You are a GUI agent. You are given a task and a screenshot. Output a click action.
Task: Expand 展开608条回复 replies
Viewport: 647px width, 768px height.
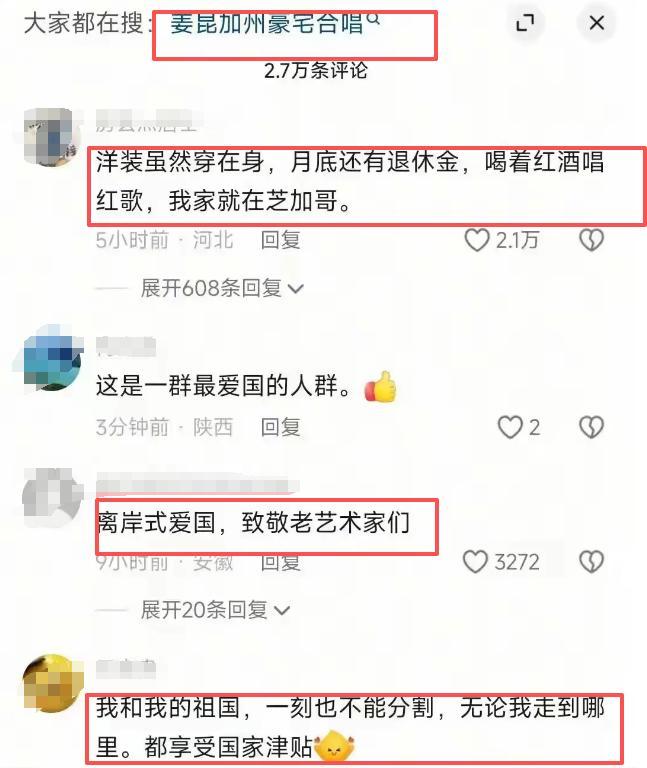tap(222, 288)
